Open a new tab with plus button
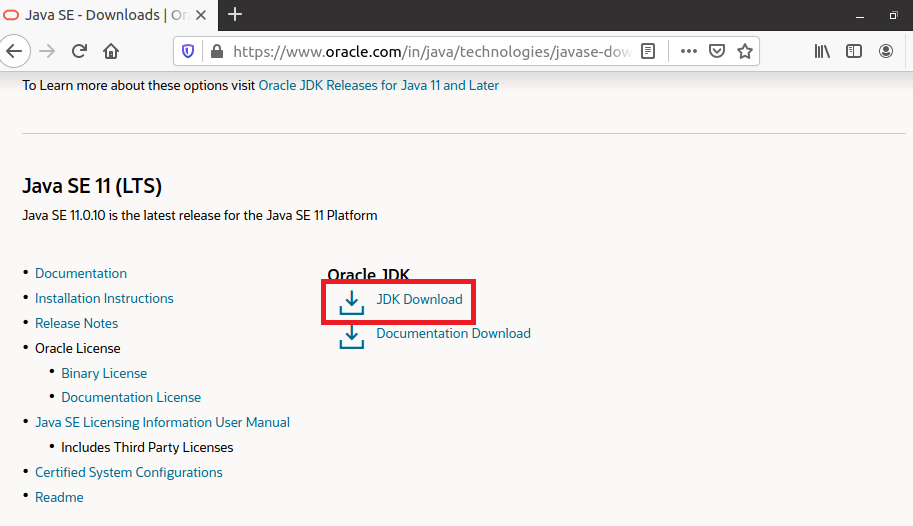Viewport: 913px width, 526px height. point(235,14)
